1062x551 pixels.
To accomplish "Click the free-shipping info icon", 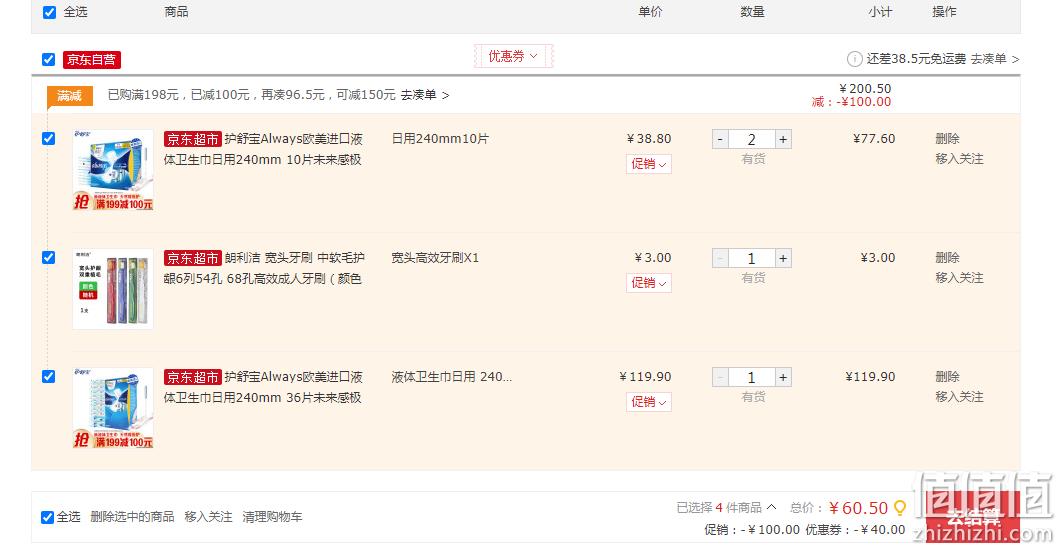I will pyautogui.click(x=855, y=60).
